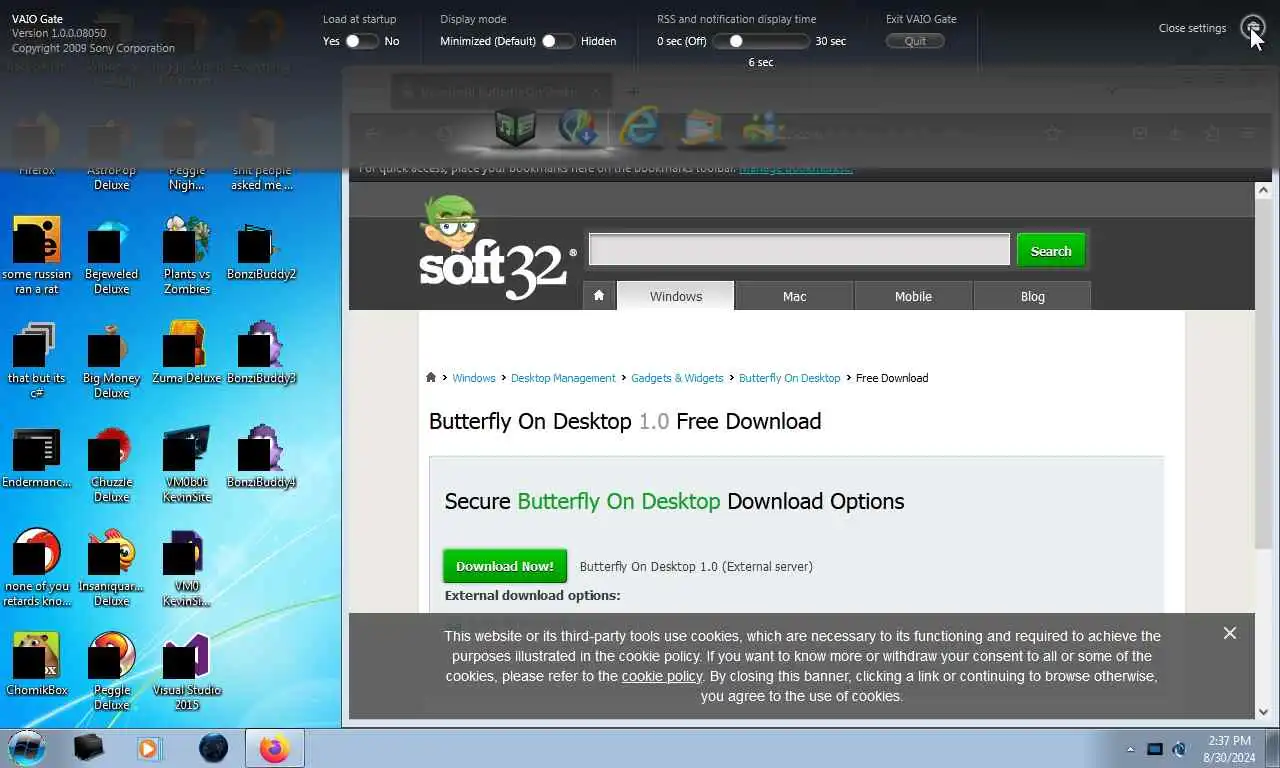This screenshot has height=768, width=1280.
Task: Select the BonziBuddy4 desktop icon
Action: [x=261, y=457]
